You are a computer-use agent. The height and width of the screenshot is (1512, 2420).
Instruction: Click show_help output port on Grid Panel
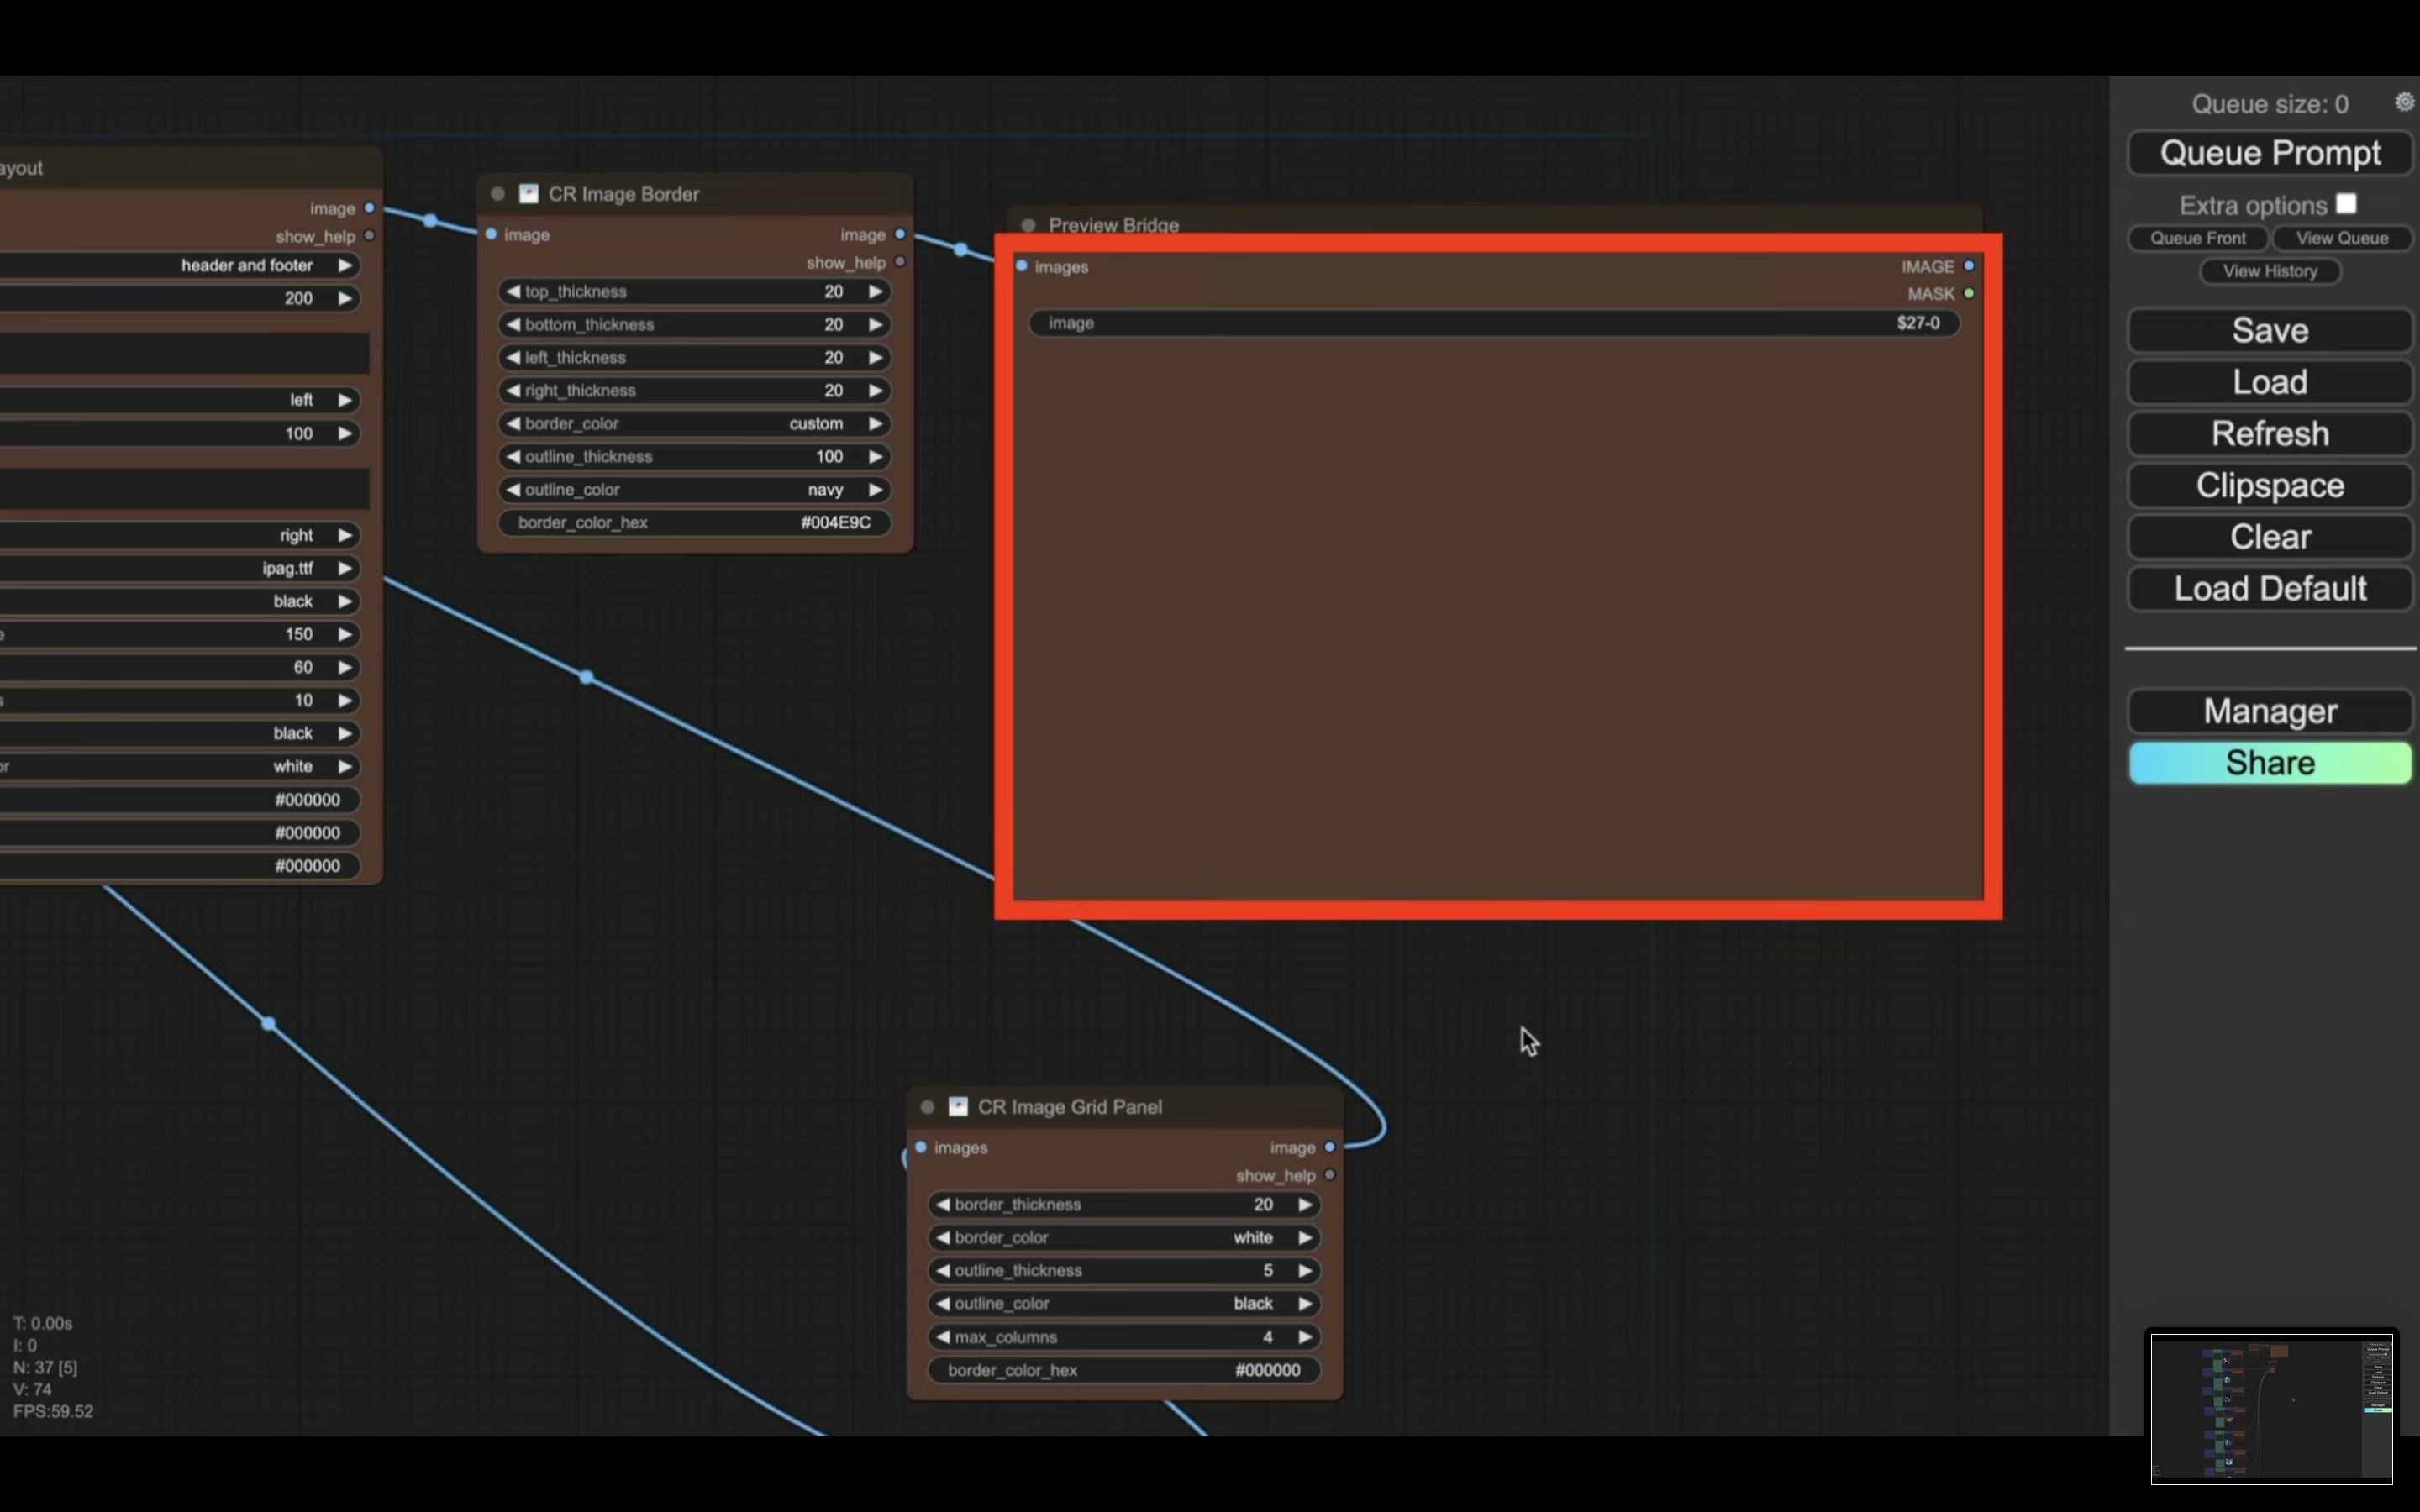1329,1175
